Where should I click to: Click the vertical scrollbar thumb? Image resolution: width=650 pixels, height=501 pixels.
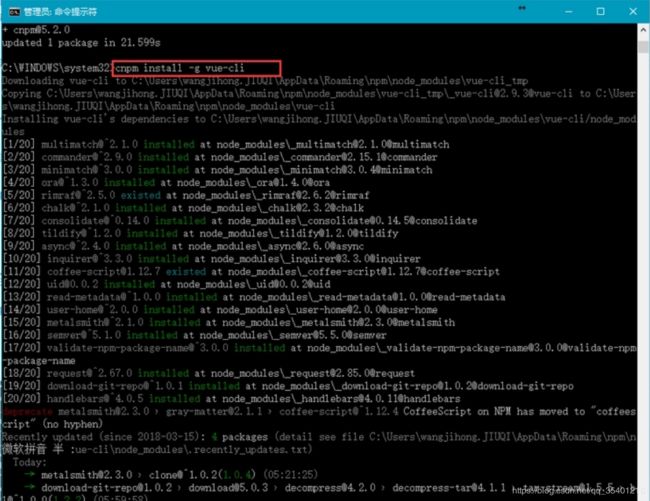[x=643, y=46]
